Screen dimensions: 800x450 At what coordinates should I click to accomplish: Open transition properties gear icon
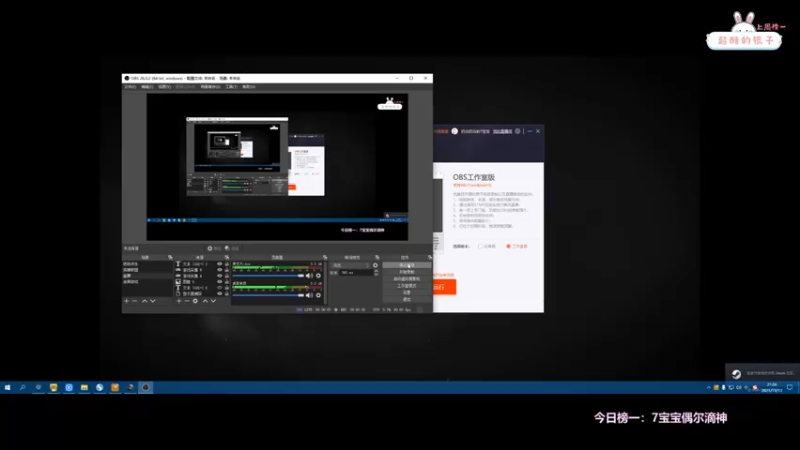(376, 265)
